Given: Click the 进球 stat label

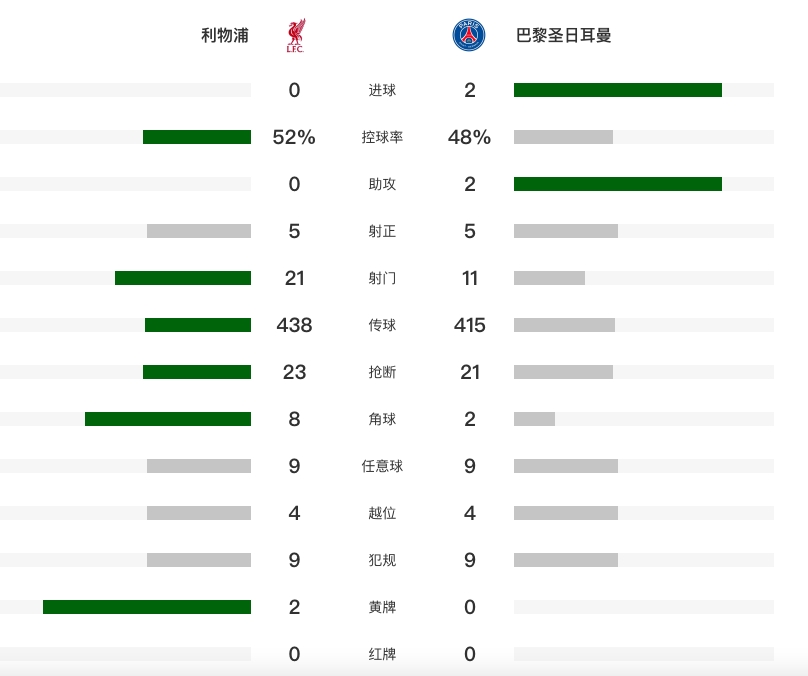Looking at the screenshot, I should (x=382, y=90).
